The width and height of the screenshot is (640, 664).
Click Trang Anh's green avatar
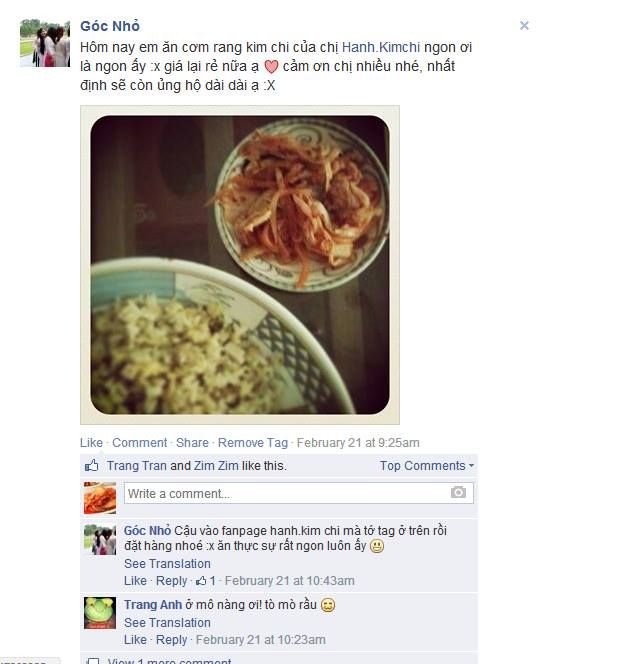point(100,613)
